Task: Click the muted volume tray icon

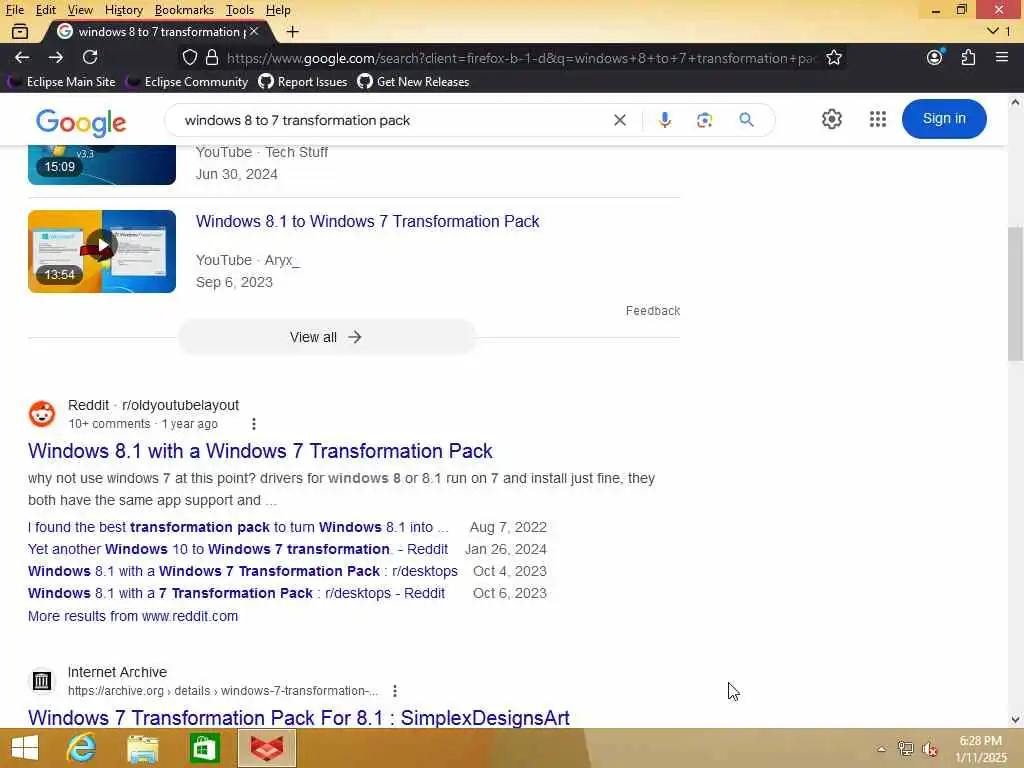Action: tap(929, 749)
